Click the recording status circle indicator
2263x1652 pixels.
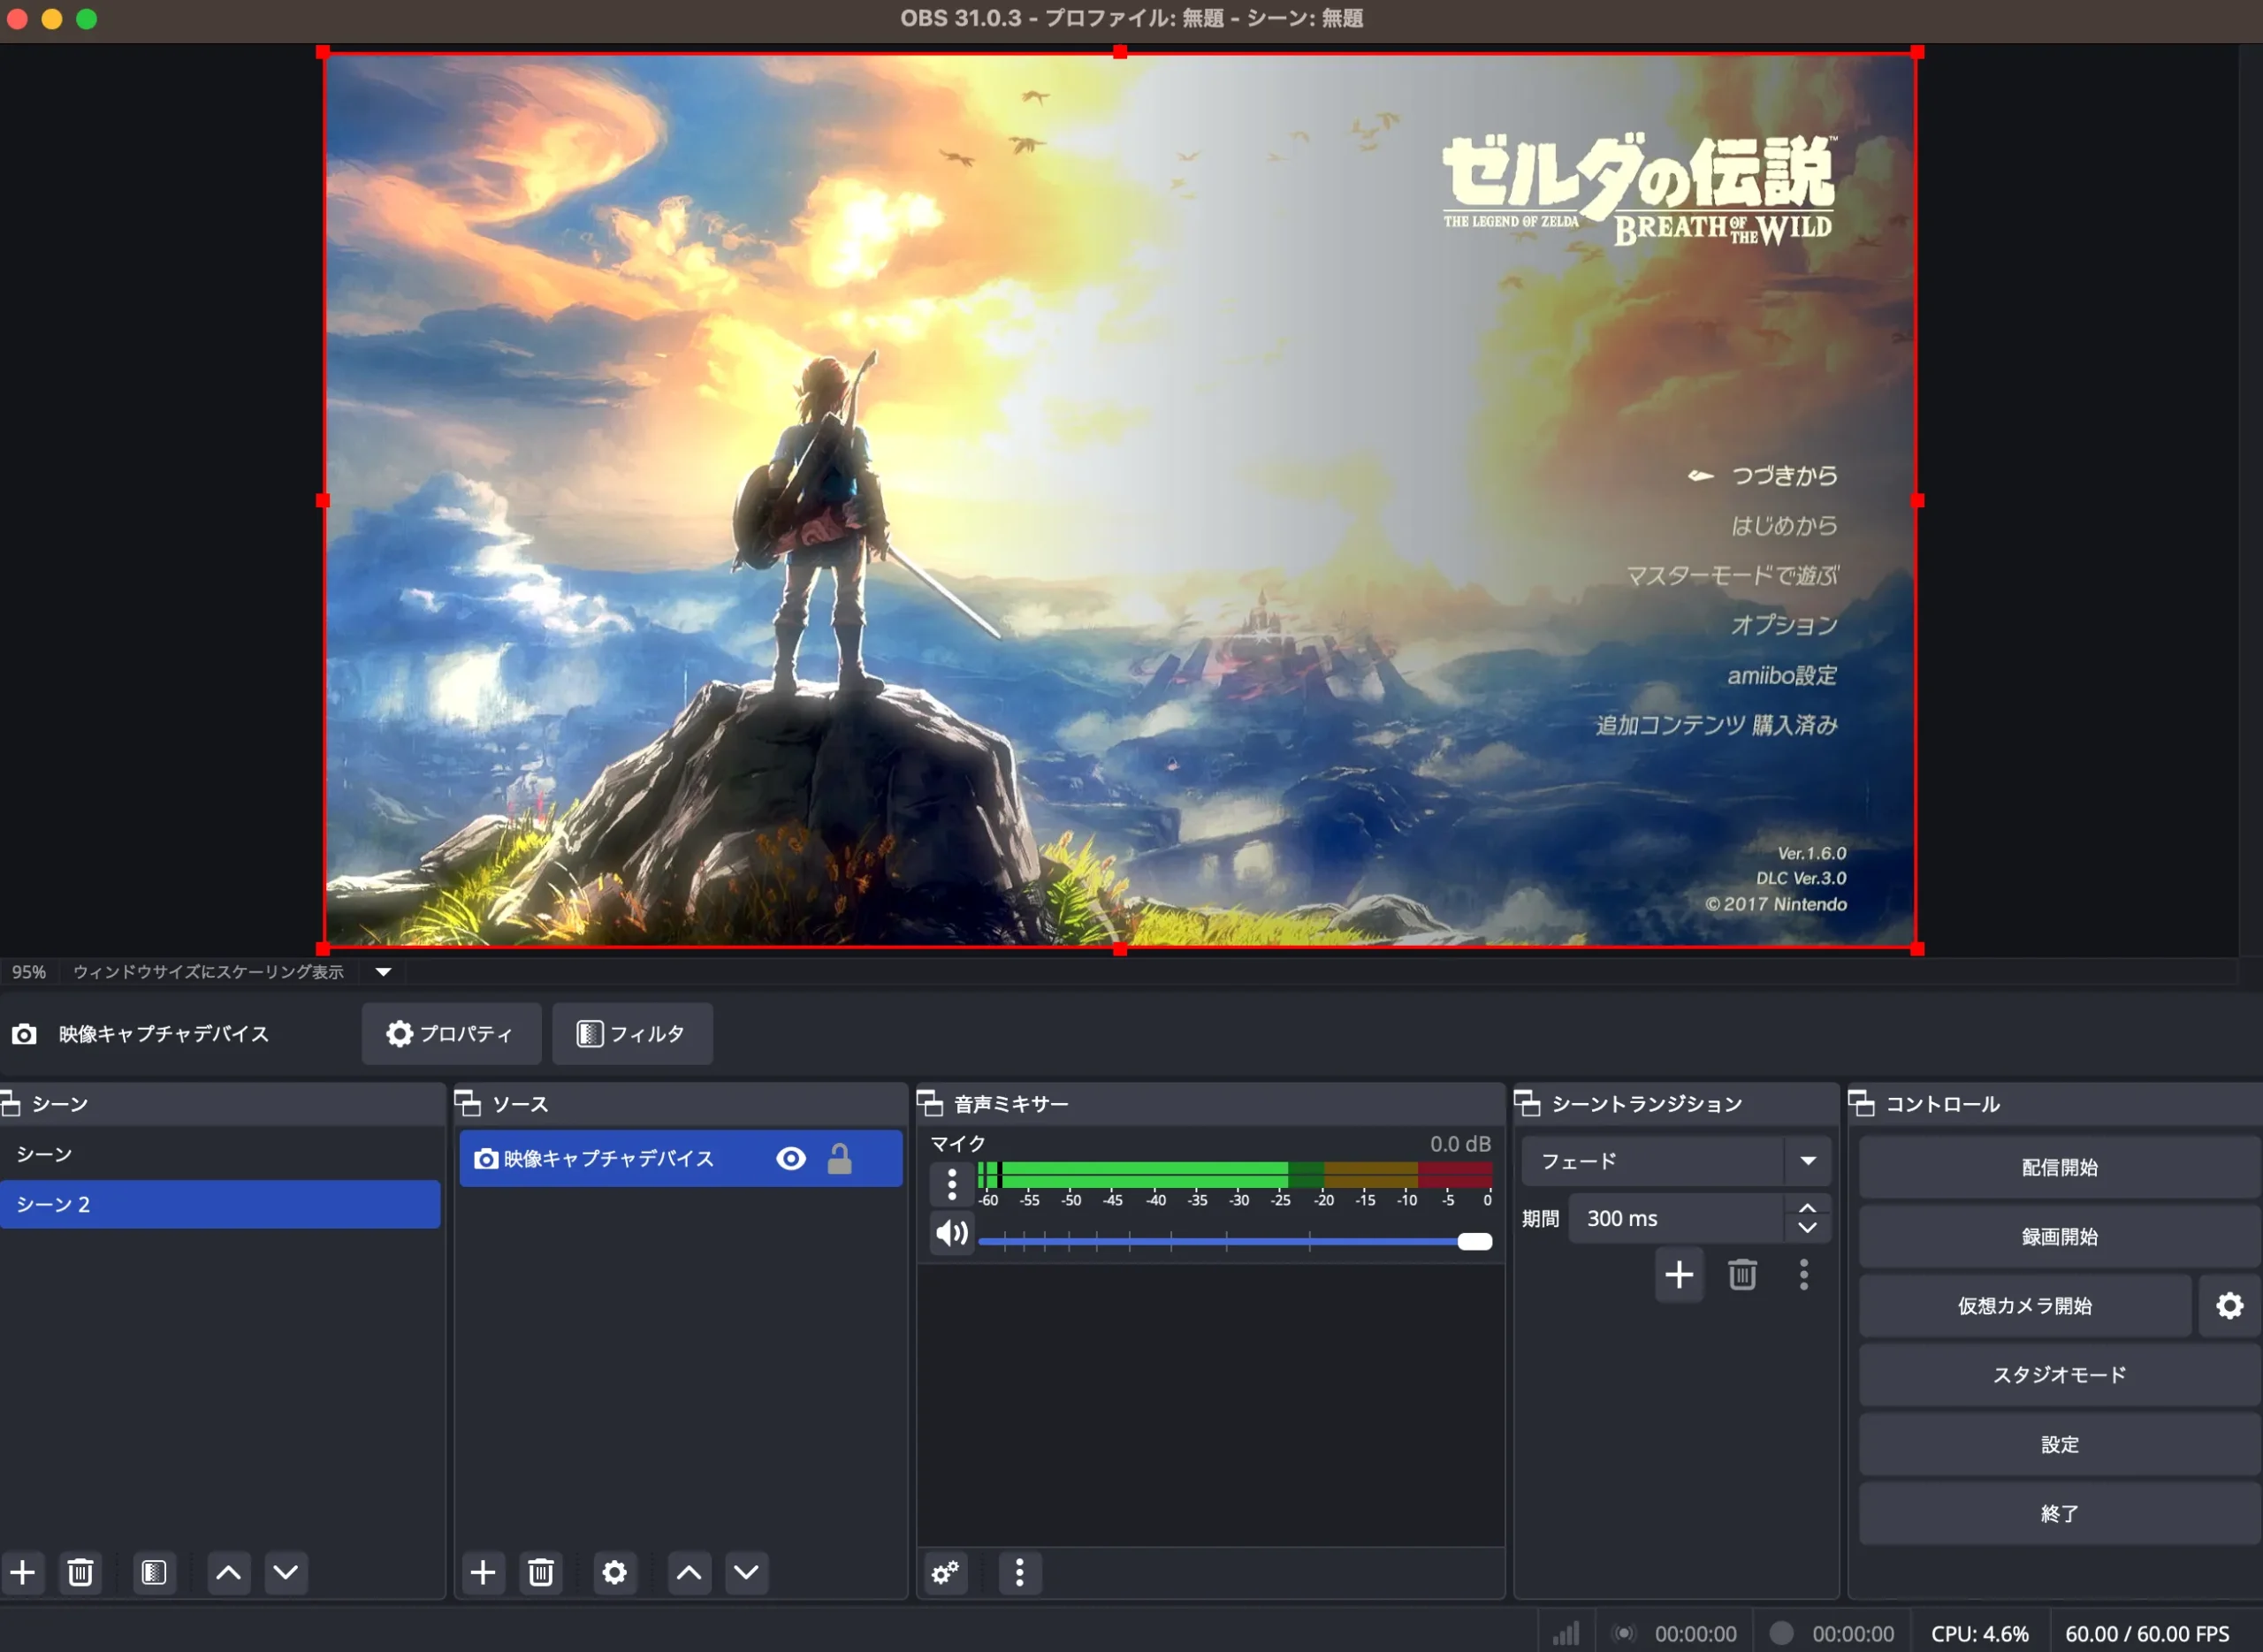(x=1781, y=1633)
